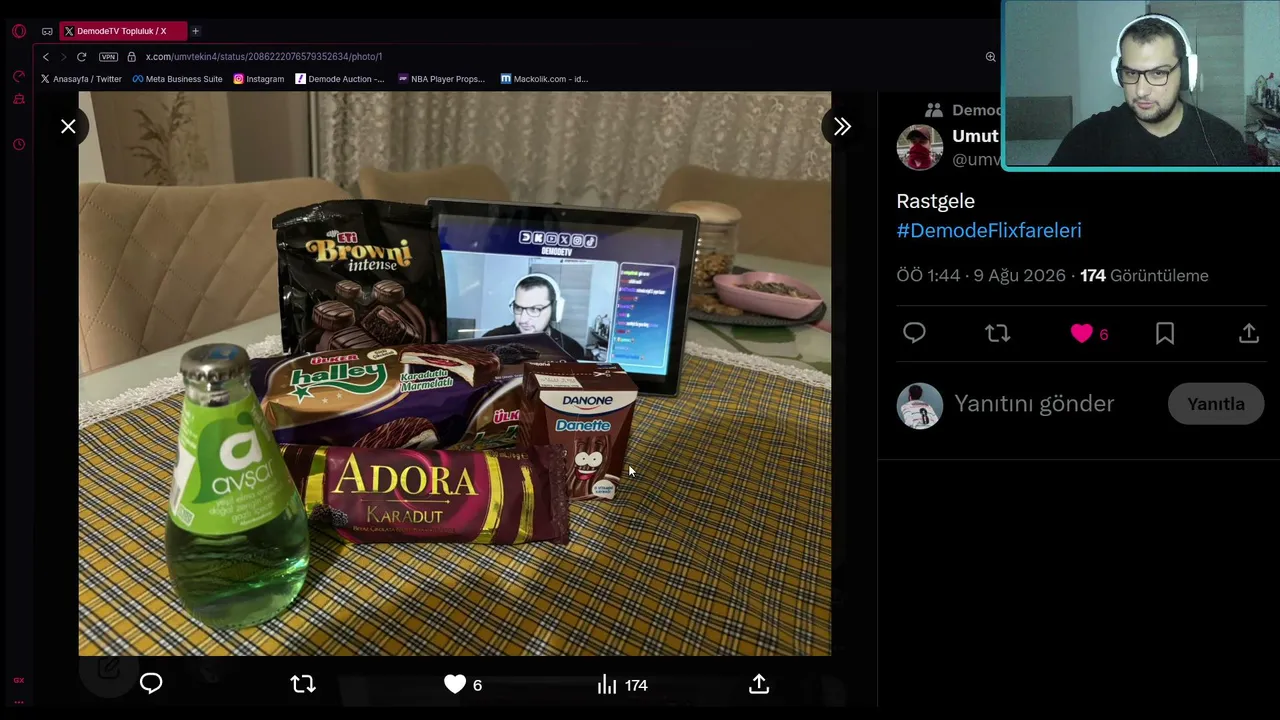Share the post with the icon below the photo
1280x720 pixels.
click(x=759, y=684)
